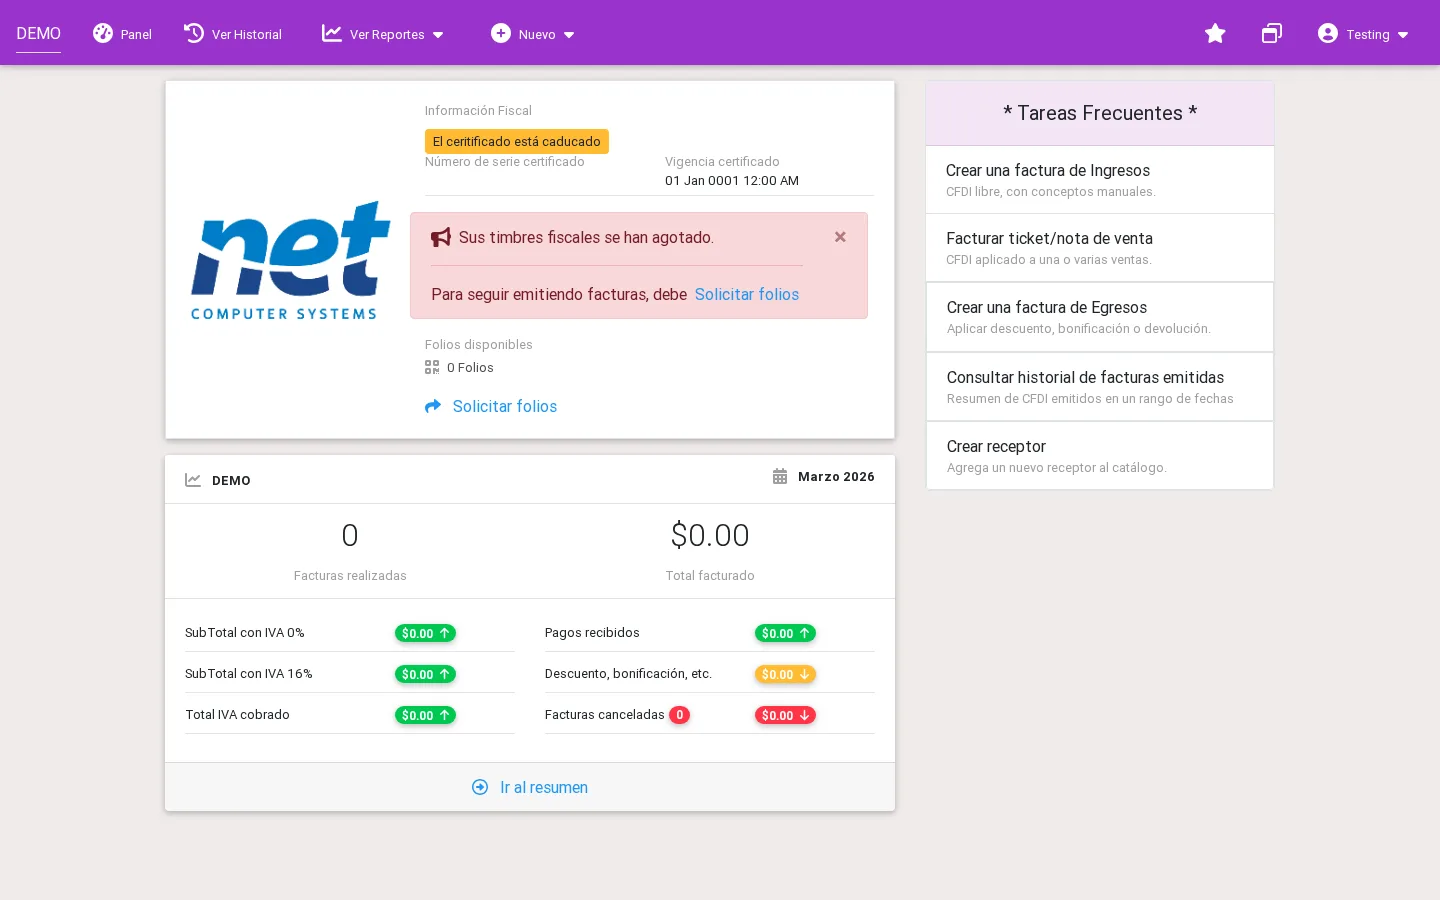The width and height of the screenshot is (1440, 900).
Task: Expand the Nuevo dropdown arrow
Action: tap(569, 35)
